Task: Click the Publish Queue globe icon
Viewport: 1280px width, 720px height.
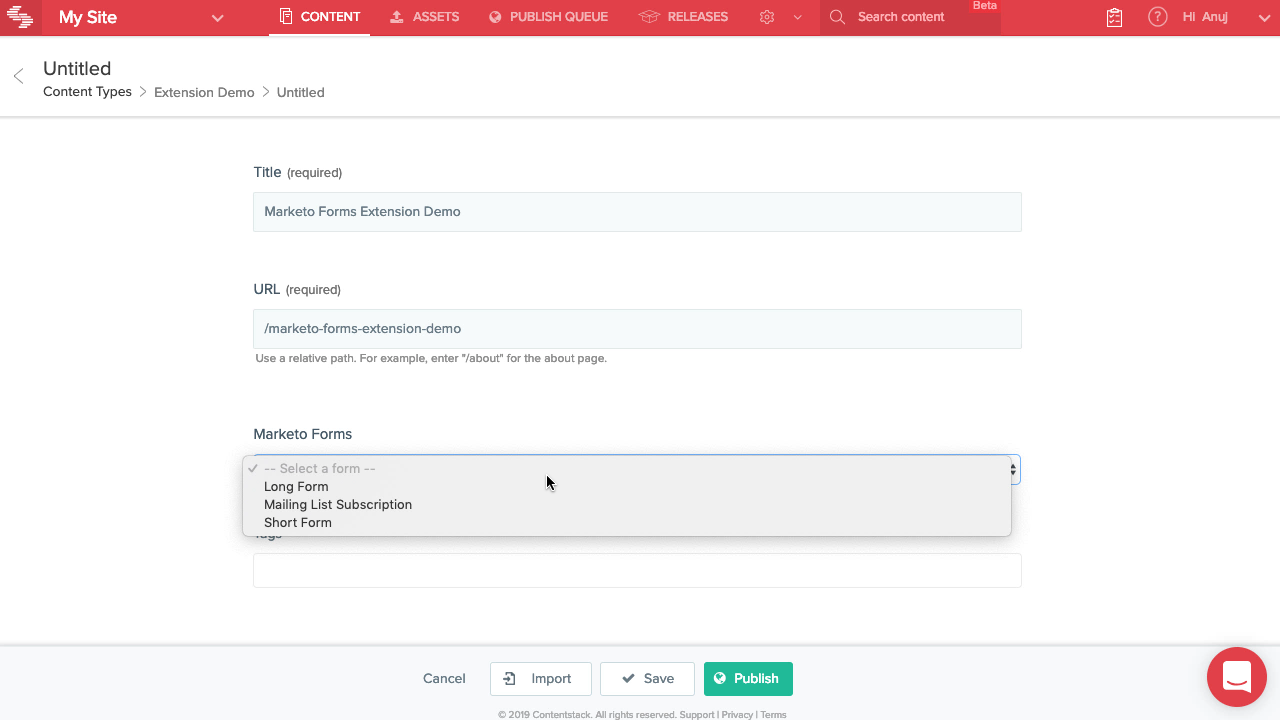Action: 495,17
